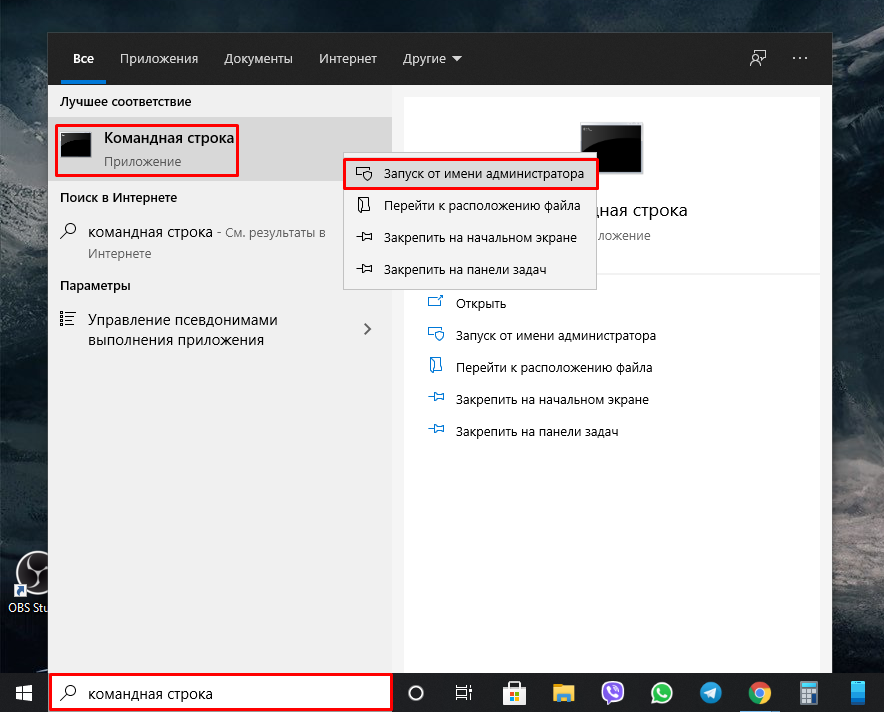The height and width of the screenshot is (712, 884).
Task: Open Telegram from the taskbar
Action: click(x=710, y=693)
